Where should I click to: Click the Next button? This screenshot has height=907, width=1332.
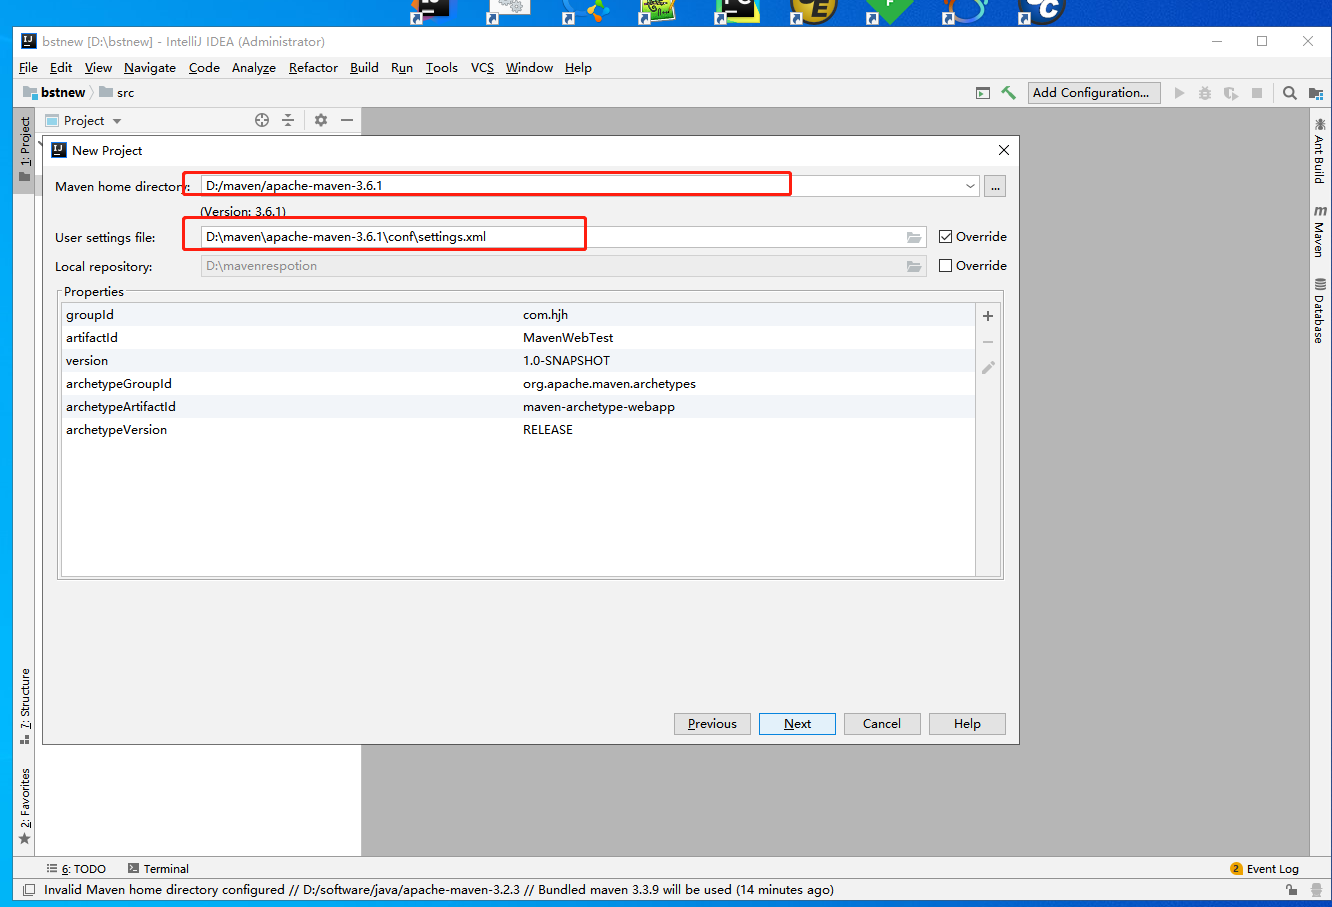(797, 724)
